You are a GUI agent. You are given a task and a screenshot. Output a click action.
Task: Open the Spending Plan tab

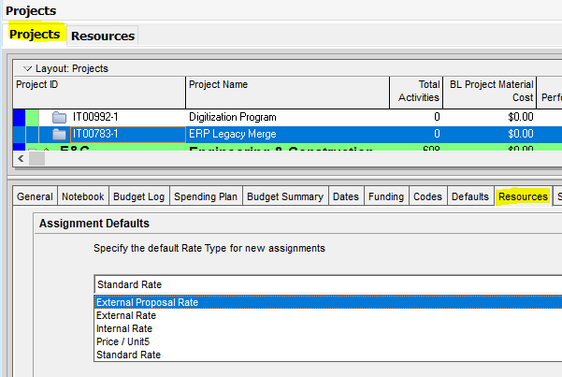pyautogui.click(x=206, y=196)
